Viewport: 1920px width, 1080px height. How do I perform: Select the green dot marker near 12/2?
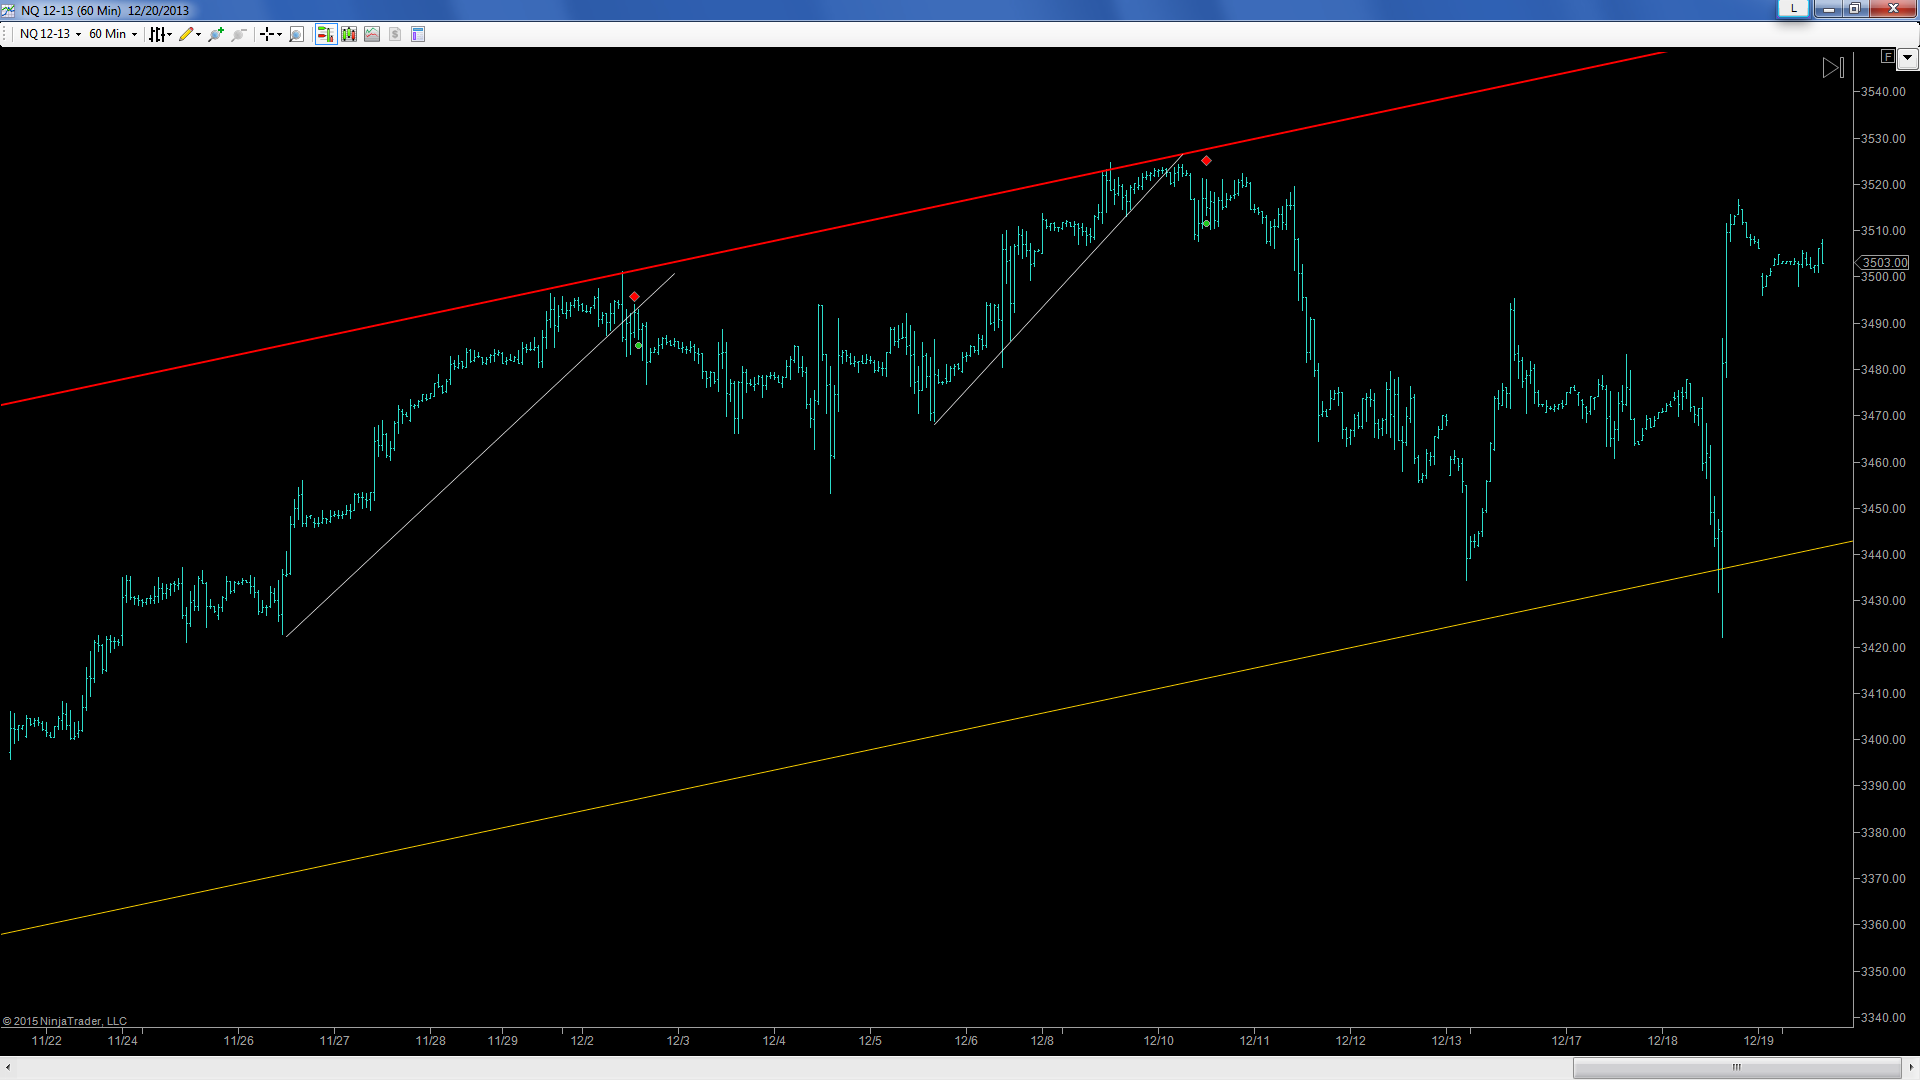(639, 346)
